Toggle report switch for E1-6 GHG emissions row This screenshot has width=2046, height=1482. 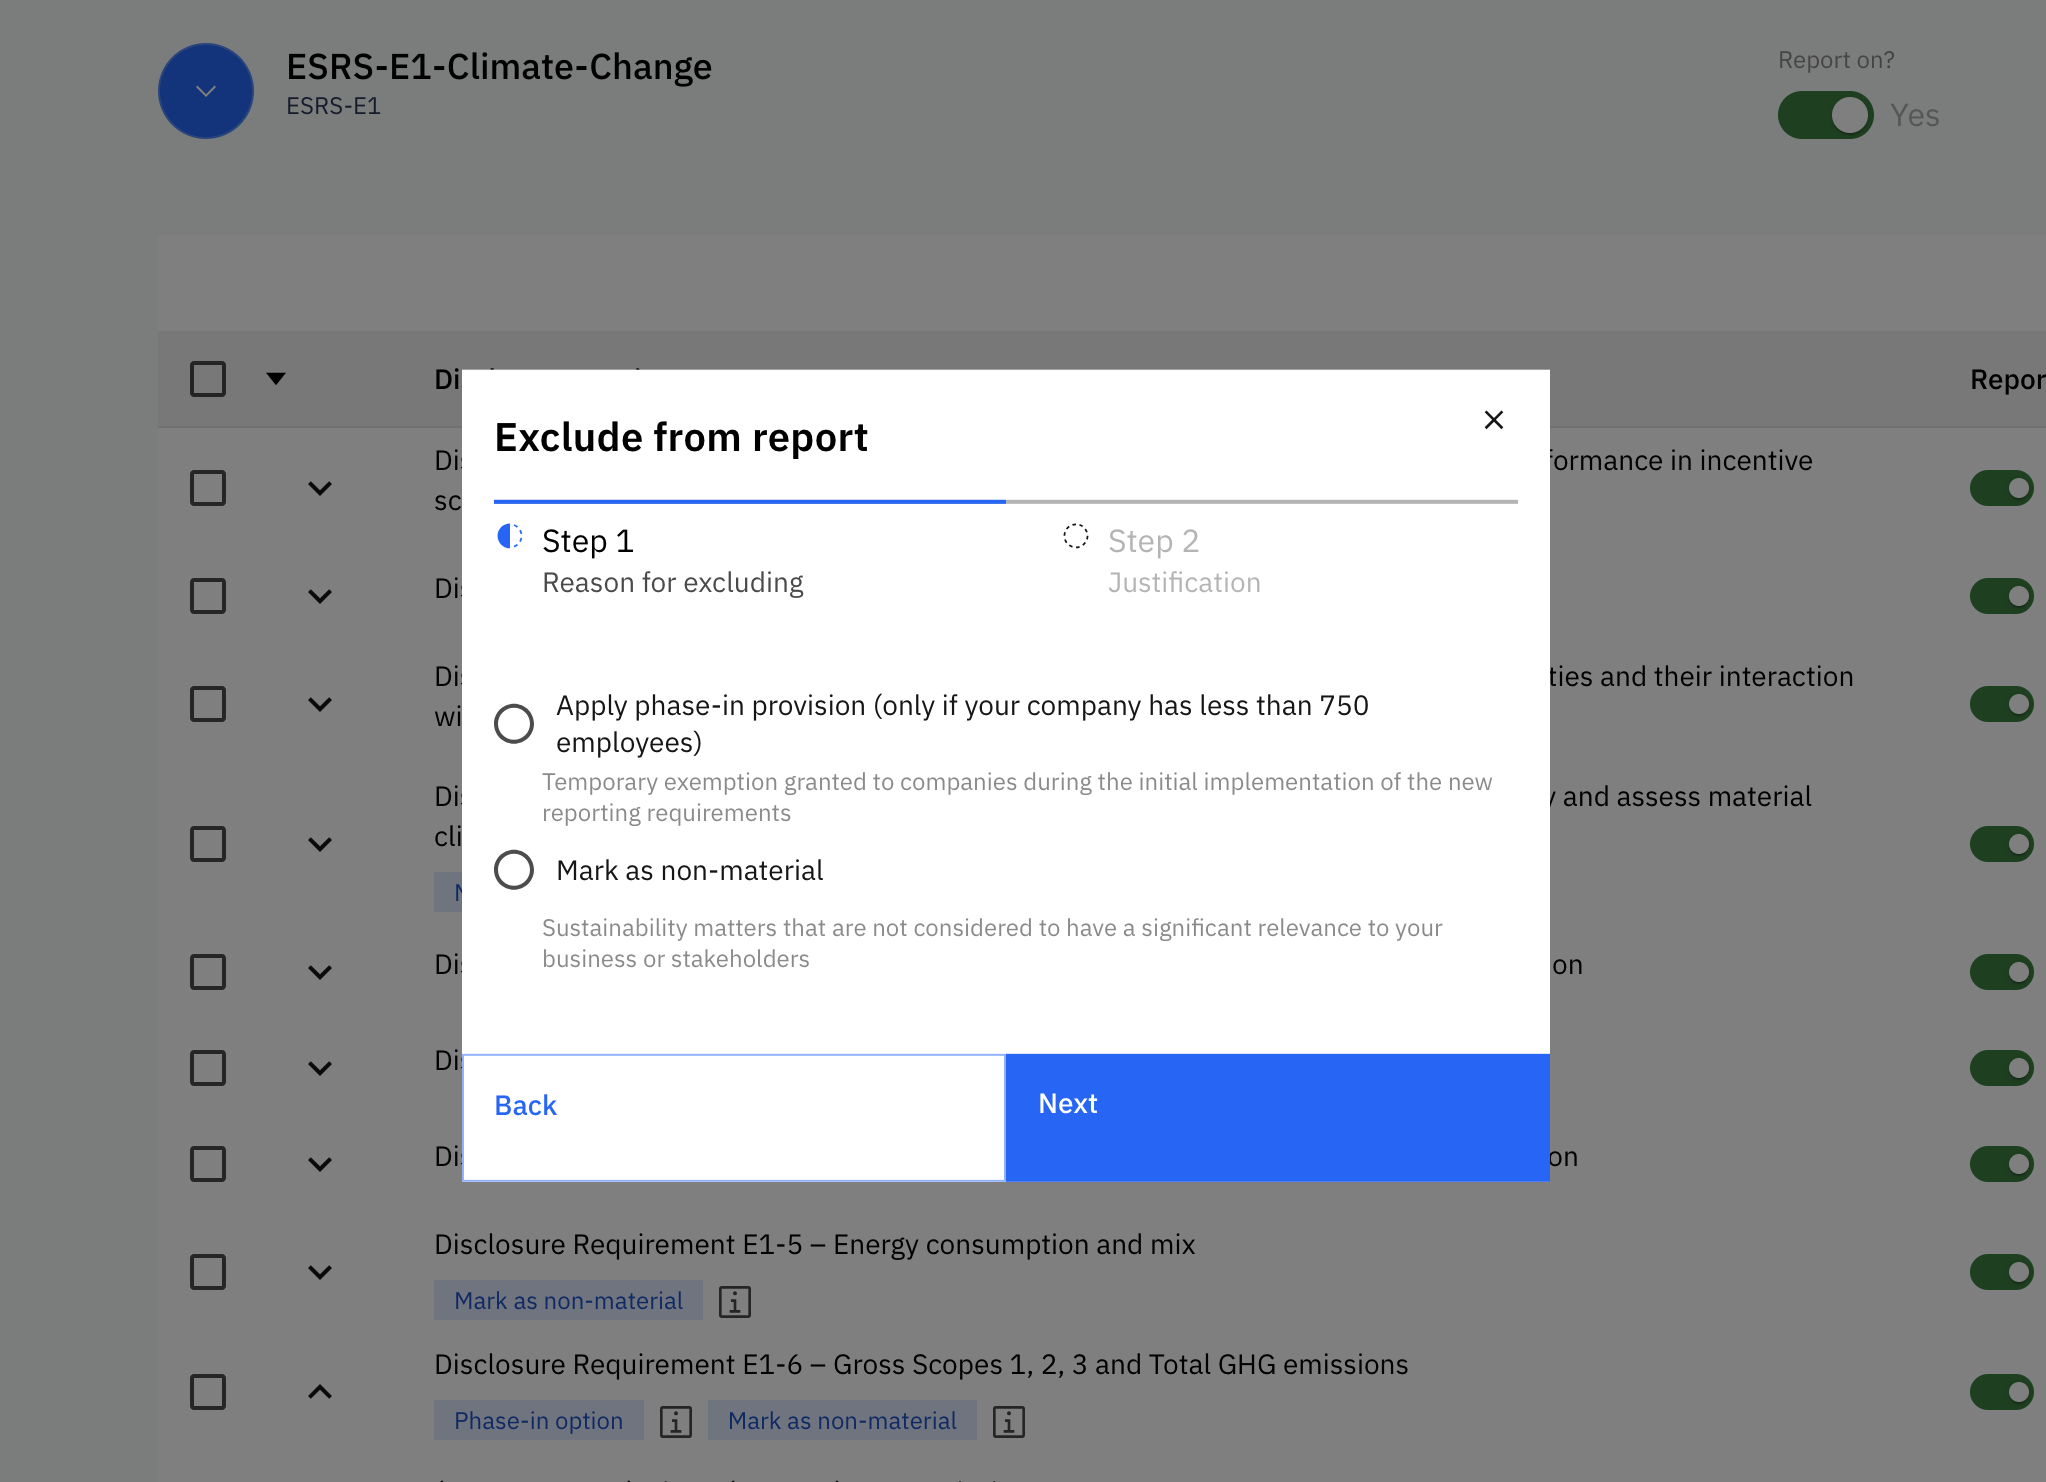2001,1392
